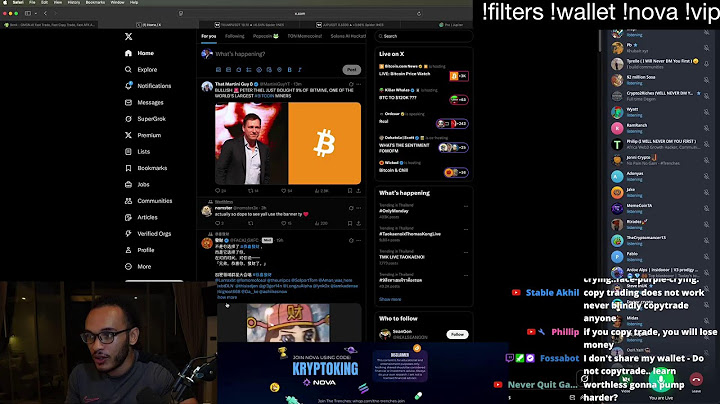Screen dimensions: 720x404
Task: Bookmark That Martini Guy post
Action: 350,191
